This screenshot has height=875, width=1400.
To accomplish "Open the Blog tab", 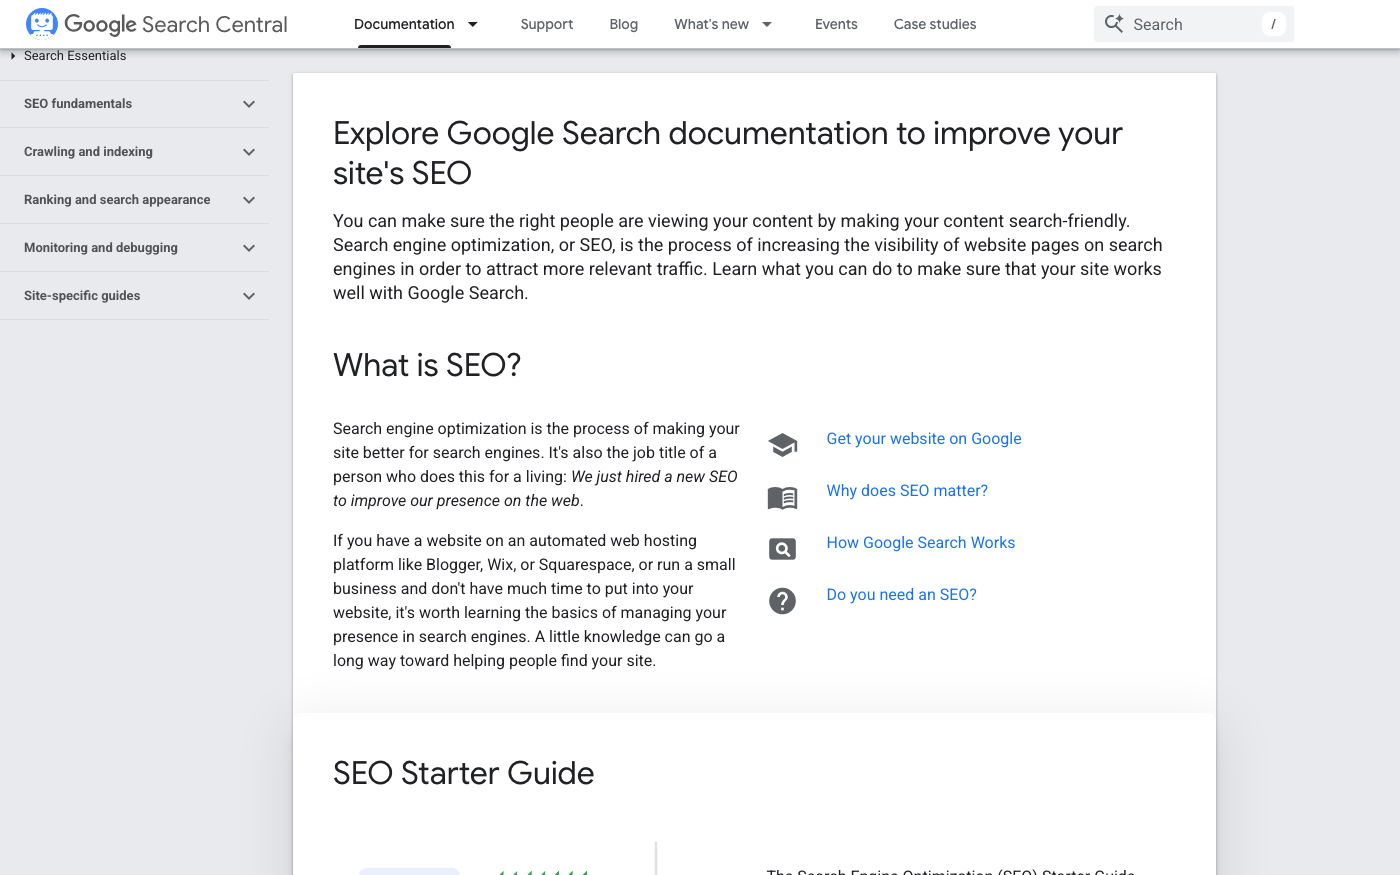I will [x=623, y=24].
